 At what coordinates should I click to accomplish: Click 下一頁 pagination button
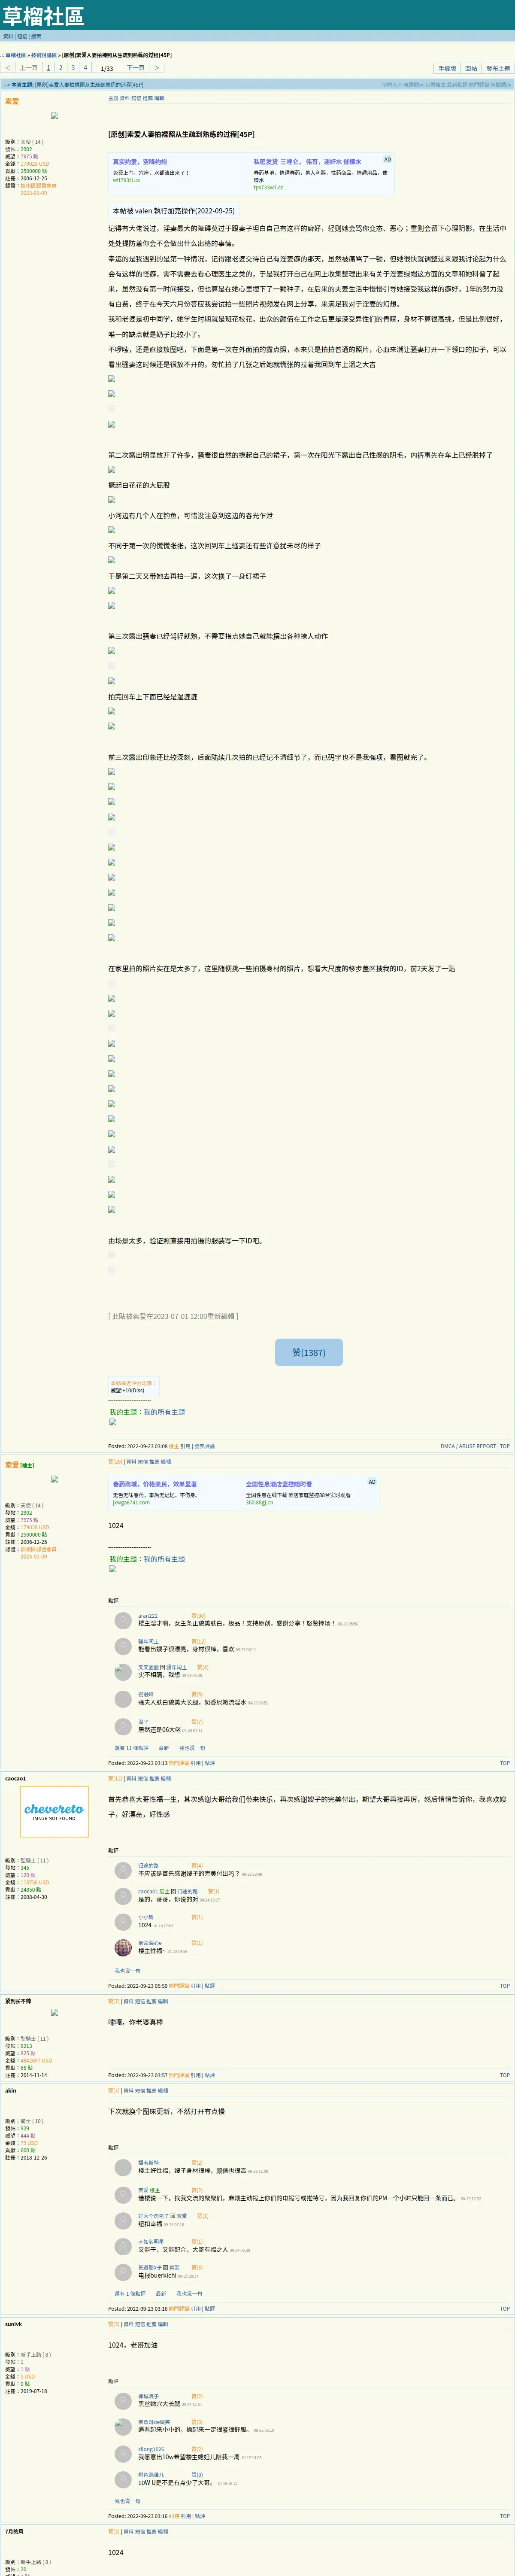click(135, 68)
